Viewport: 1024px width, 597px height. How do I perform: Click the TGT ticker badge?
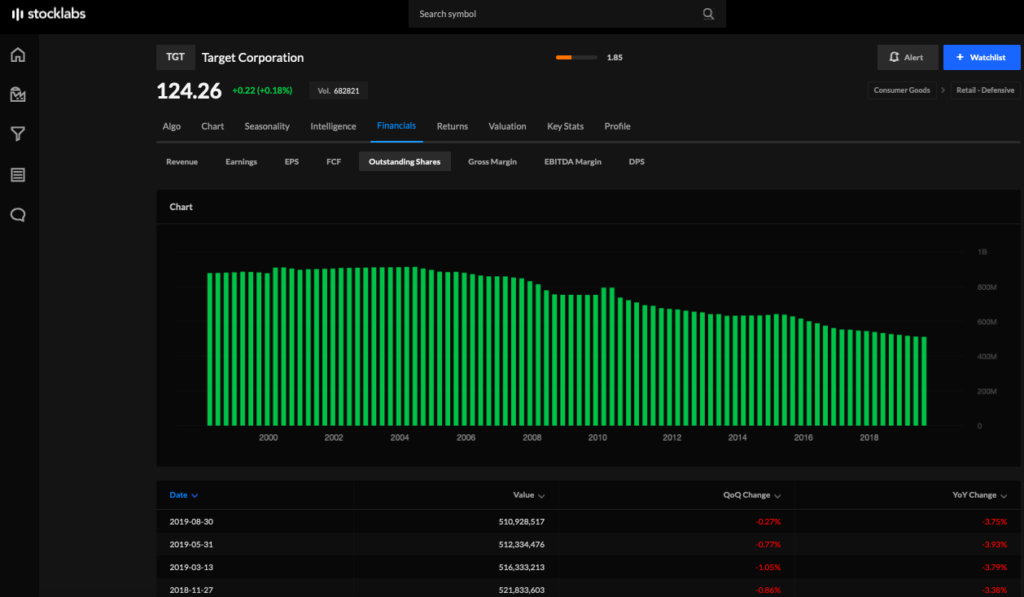[x=175, y=57]
